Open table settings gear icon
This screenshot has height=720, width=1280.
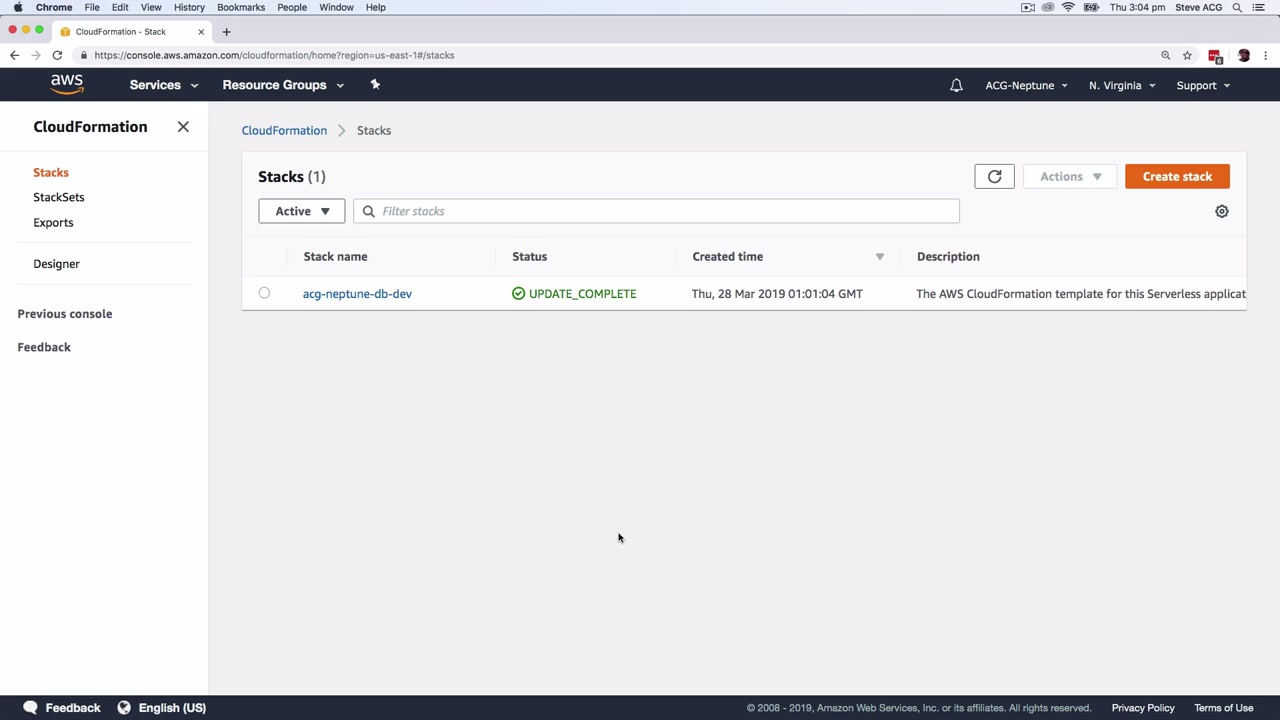pos(1221,211)
